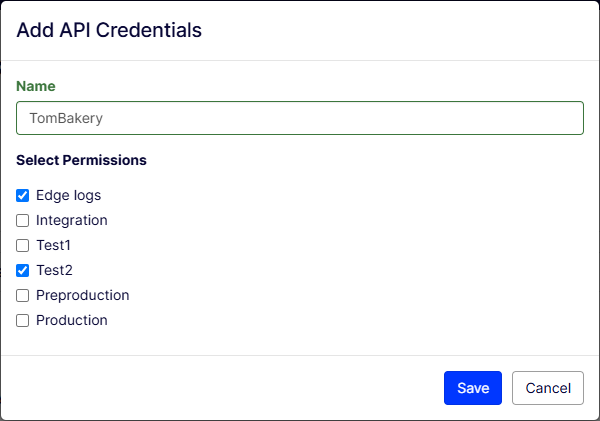Click the 'Edge logs' label text
This screenshot has width=600, height=421.
pyautogui.click(x=68, y=196)
